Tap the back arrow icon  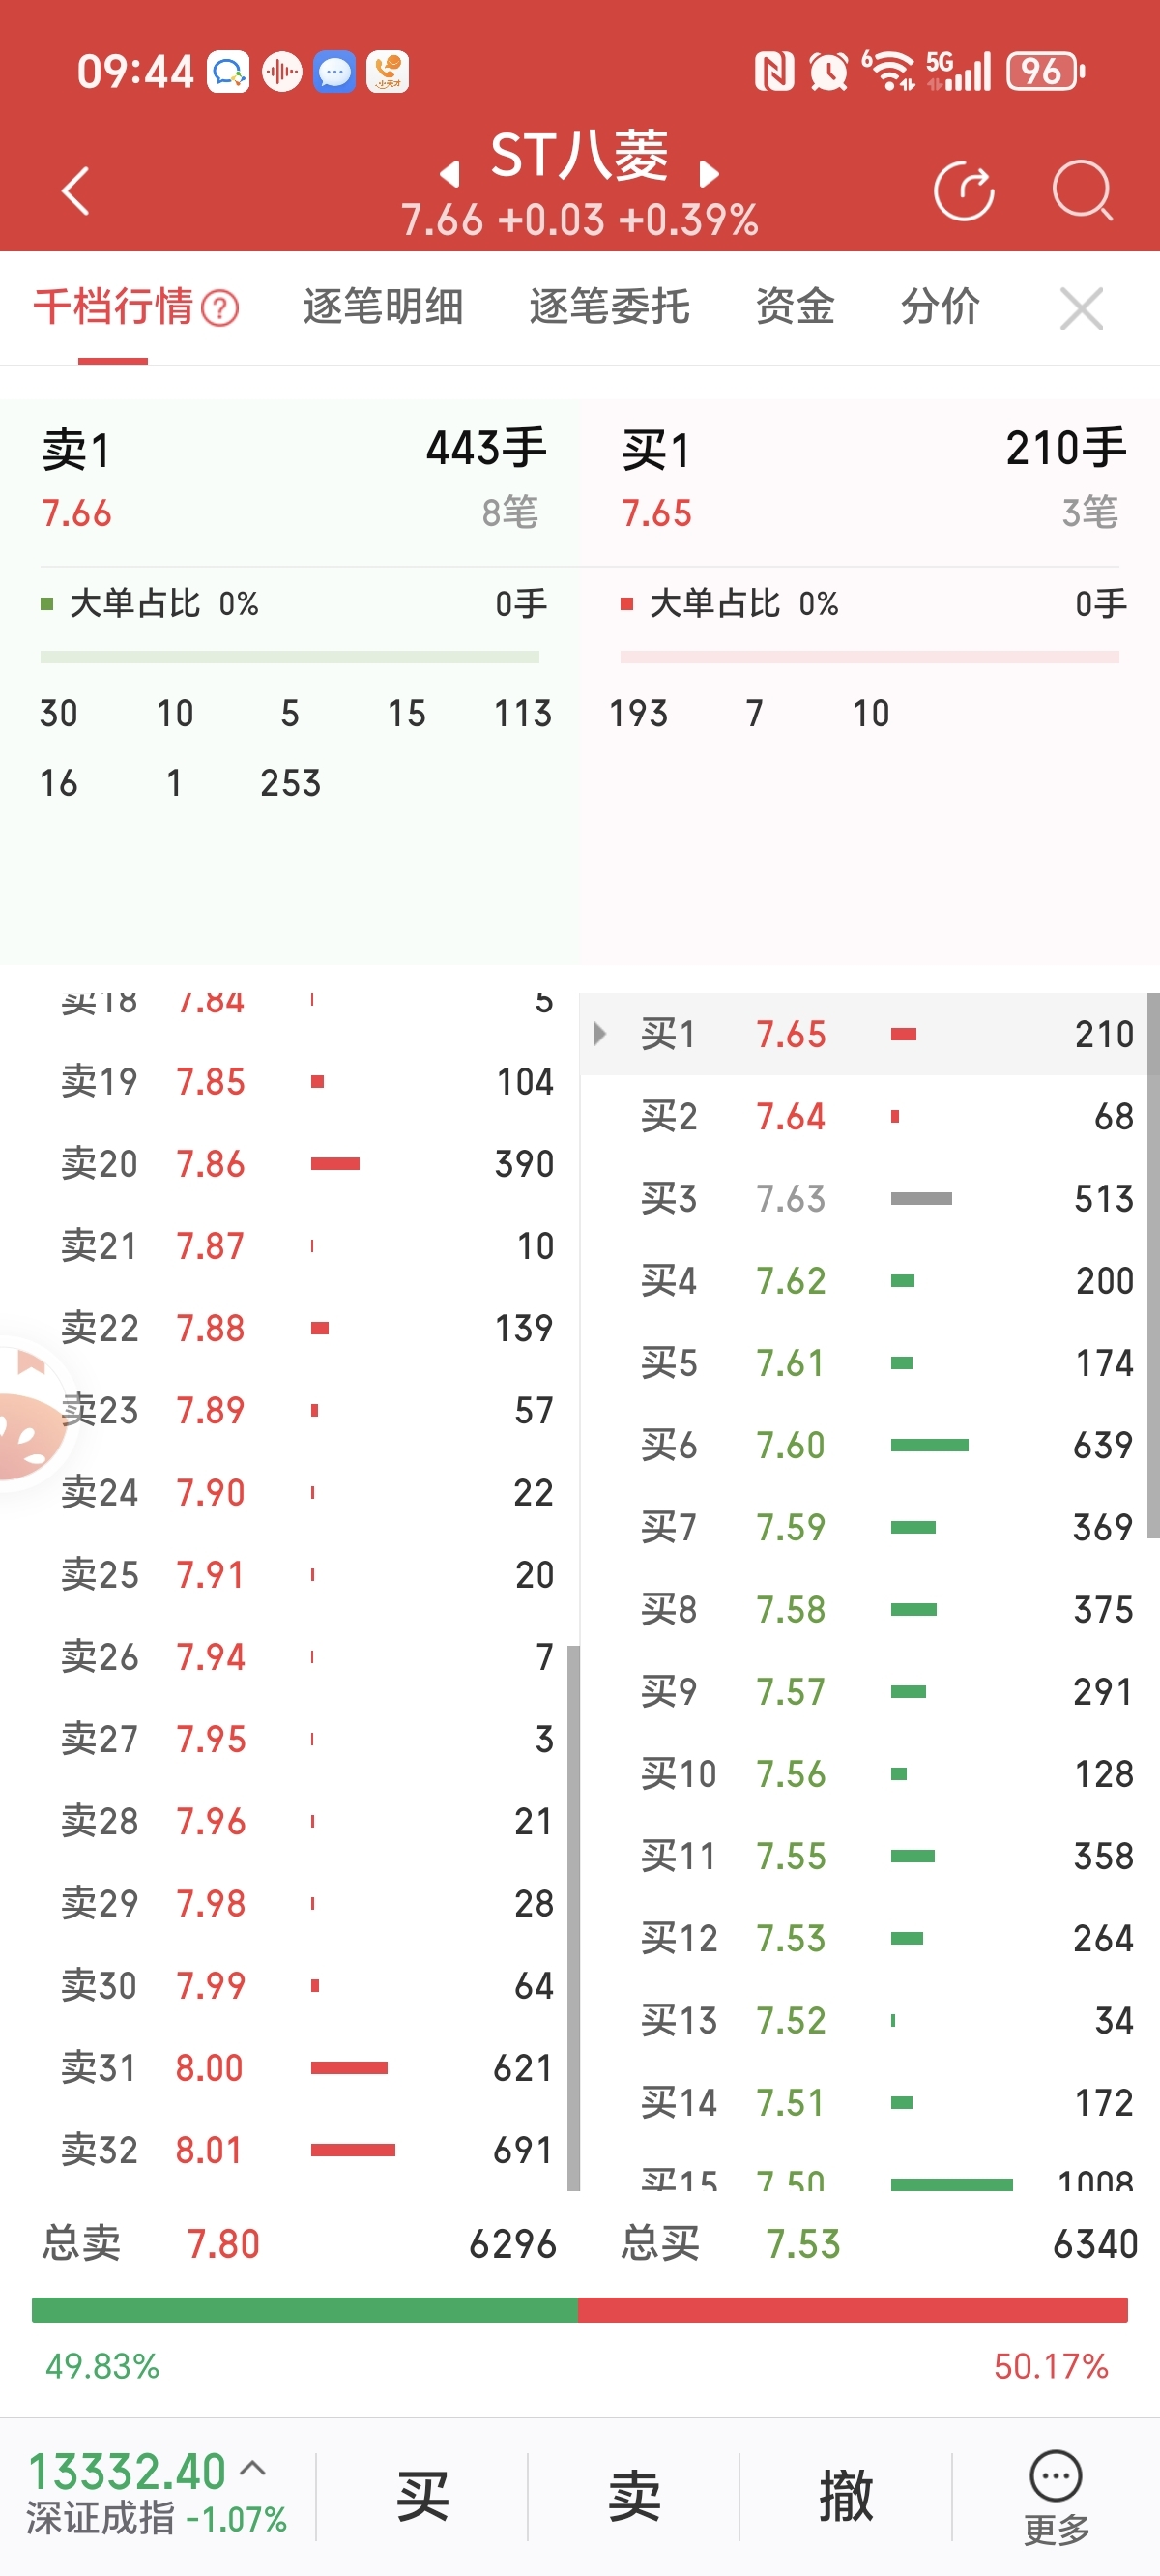[76, 190]
